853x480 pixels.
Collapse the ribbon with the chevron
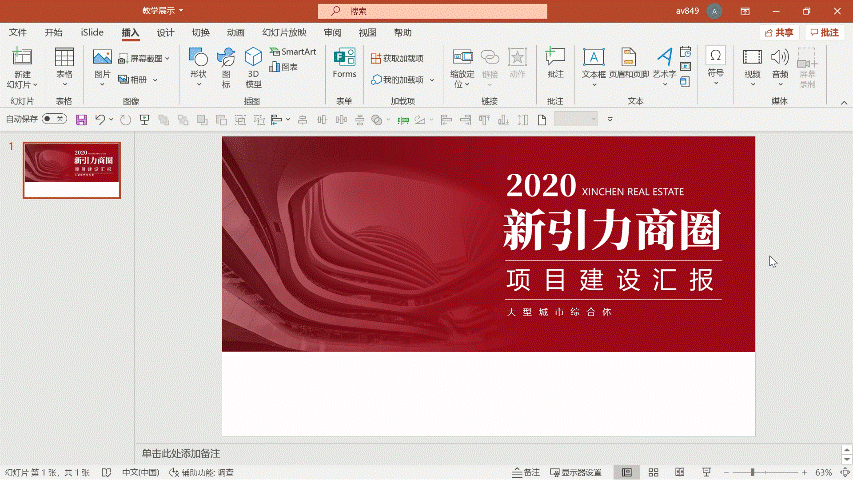(x=844, y=102)
